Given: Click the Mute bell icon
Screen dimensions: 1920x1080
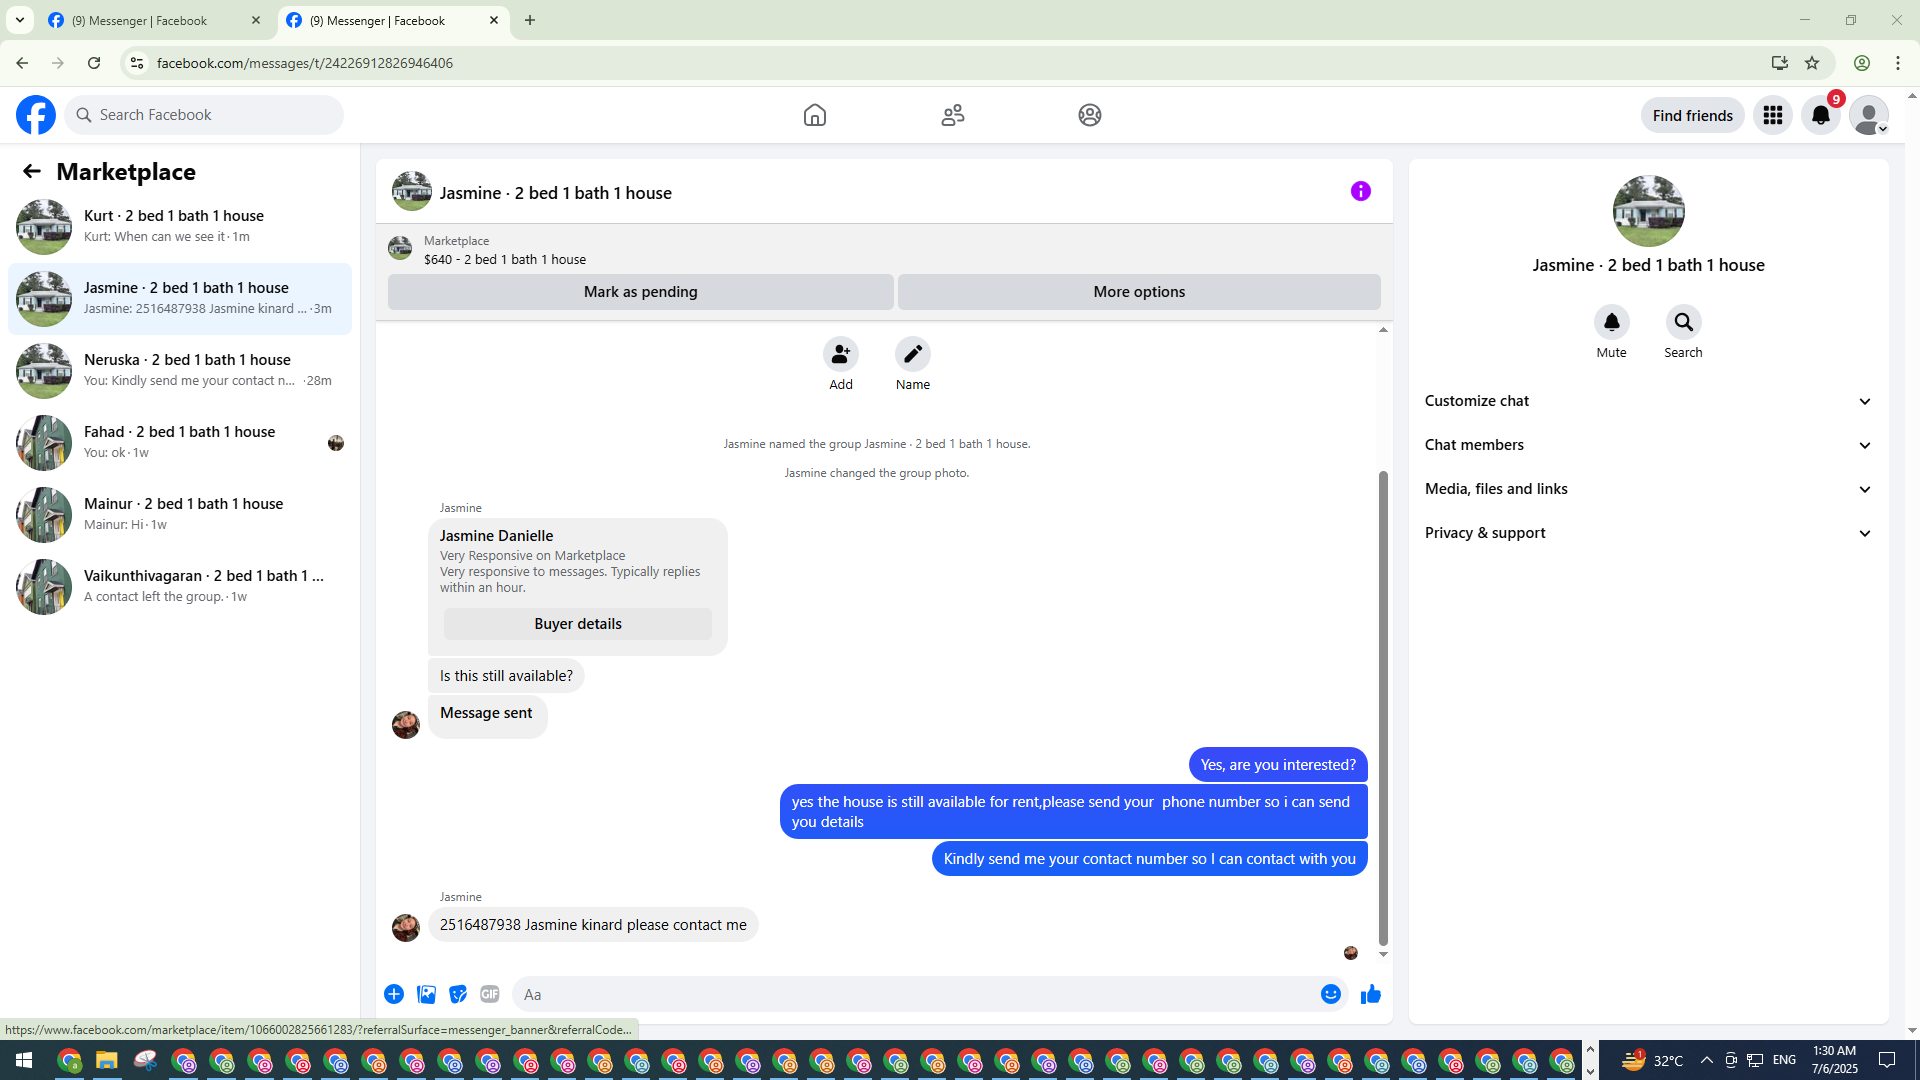Looking at the screenshot, I should pos(1611,322).
